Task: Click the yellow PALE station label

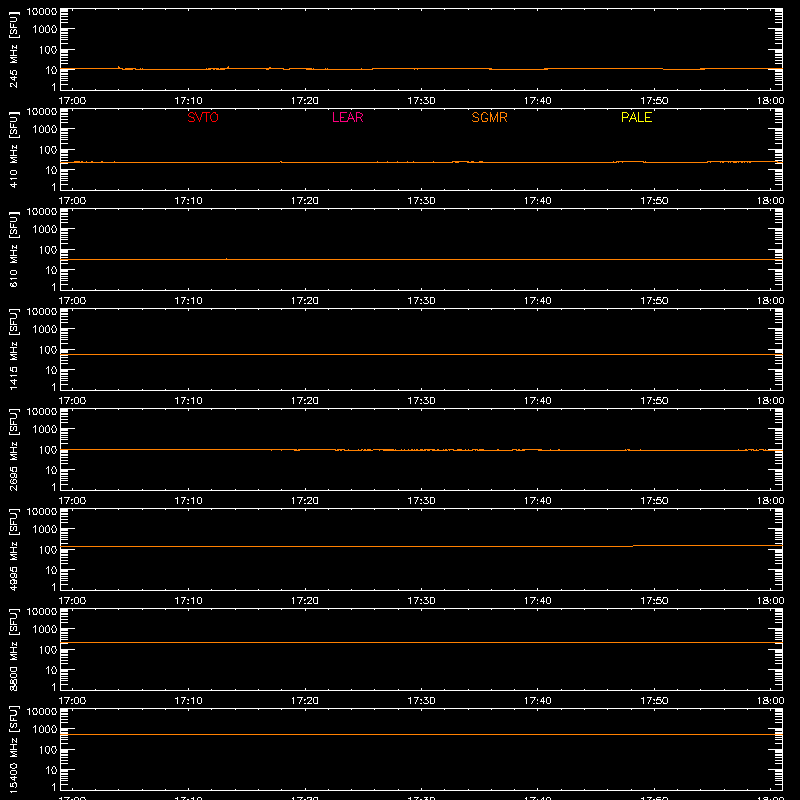Action: click(x=636, y=117)
